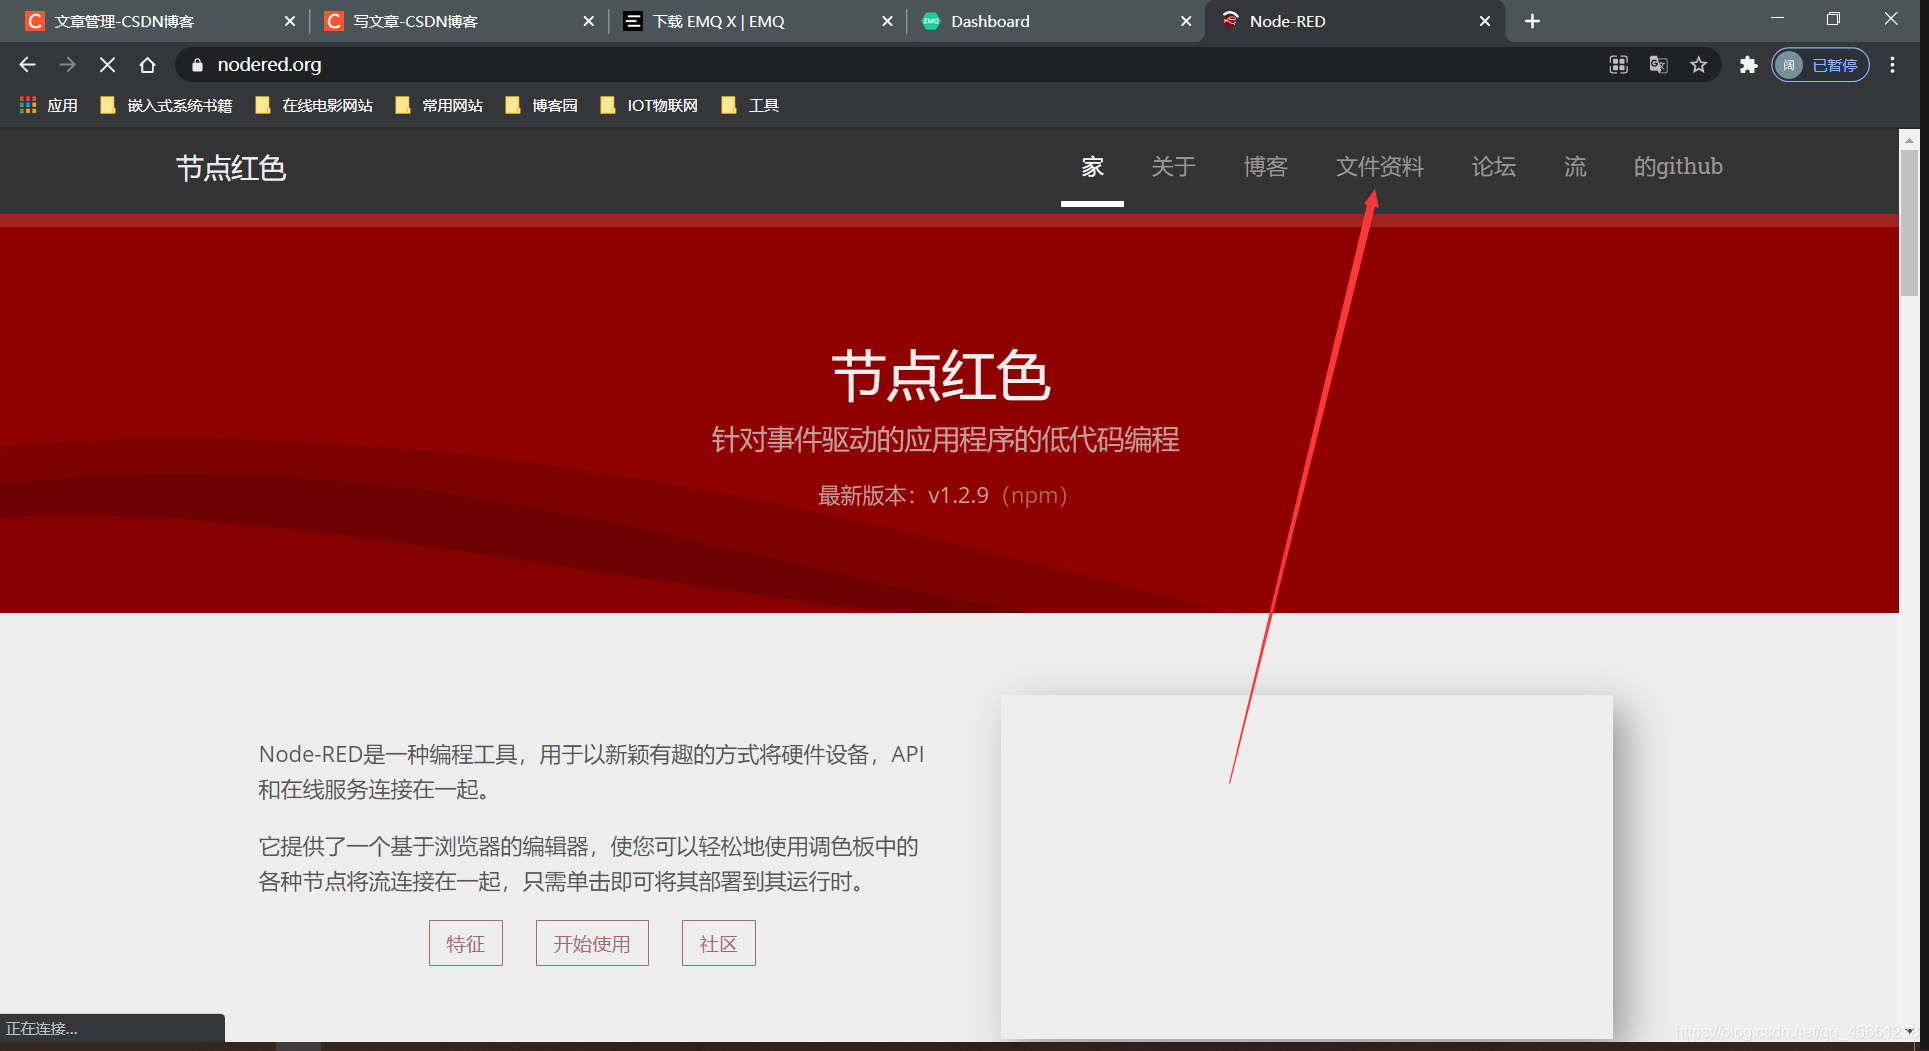Screen dimensions: 1929x1051
Task: Go back with the browser back arrow
Action: 27,65
